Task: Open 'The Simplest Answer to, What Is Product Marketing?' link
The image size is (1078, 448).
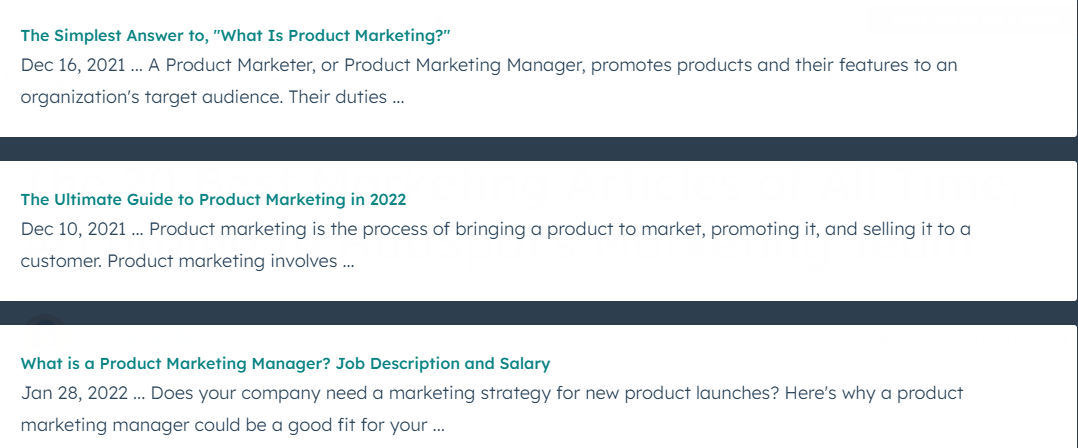Action: 235,36
